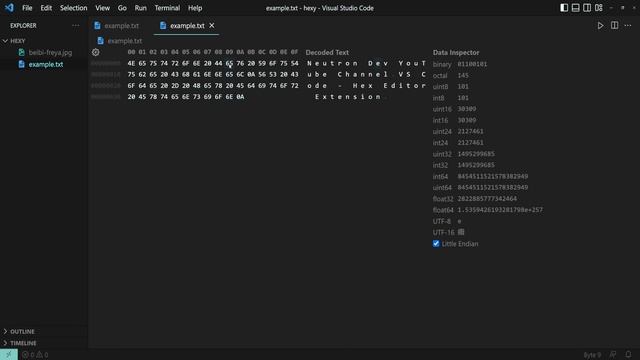Click the EXPLORER panel title
This screenshot has height=360, width=640.
23,25
